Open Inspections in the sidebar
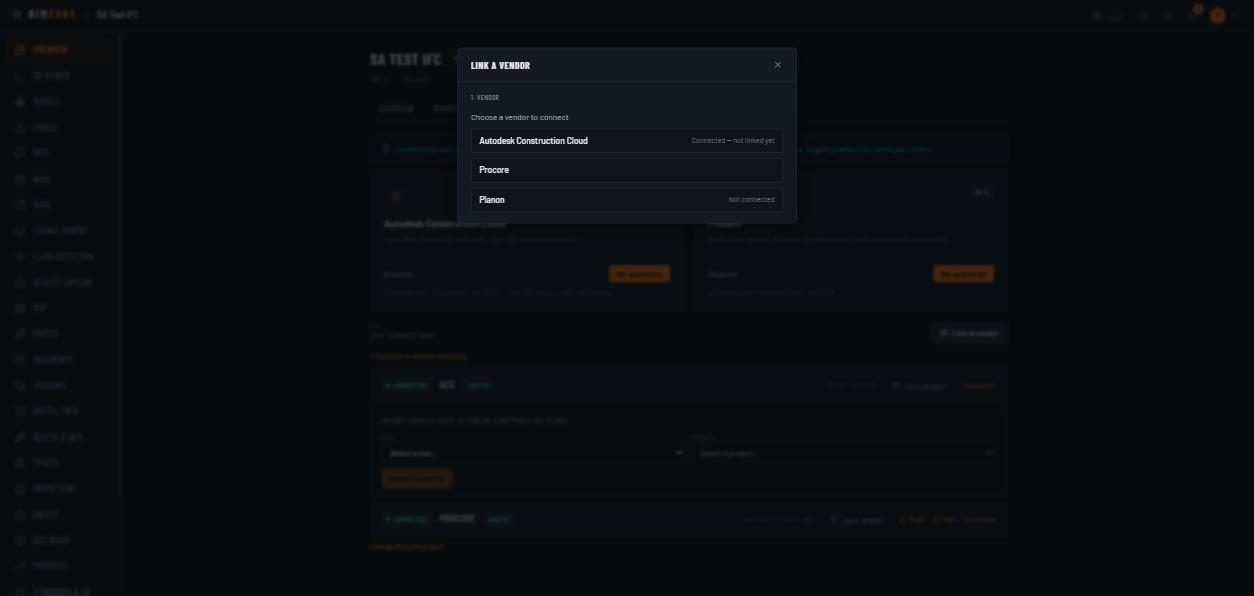Screen dimensions: 1254x596 58,489
